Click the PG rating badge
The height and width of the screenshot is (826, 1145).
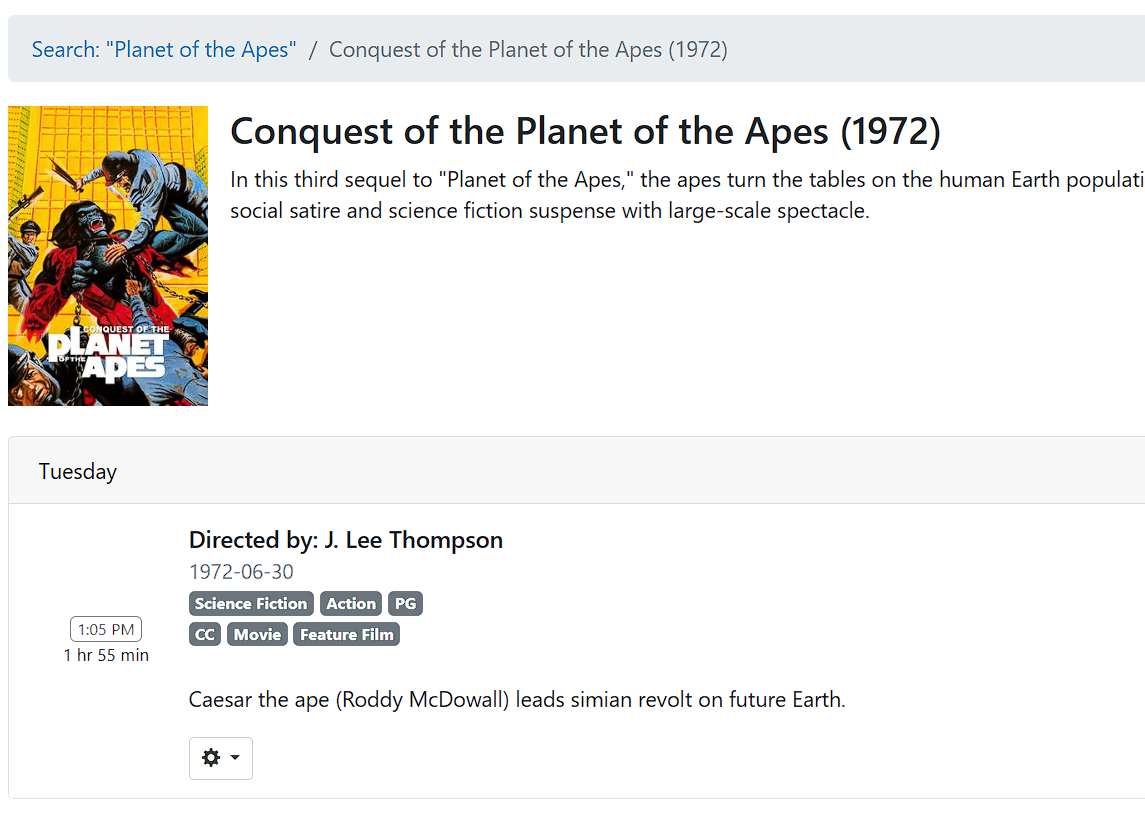coord(405,604)
